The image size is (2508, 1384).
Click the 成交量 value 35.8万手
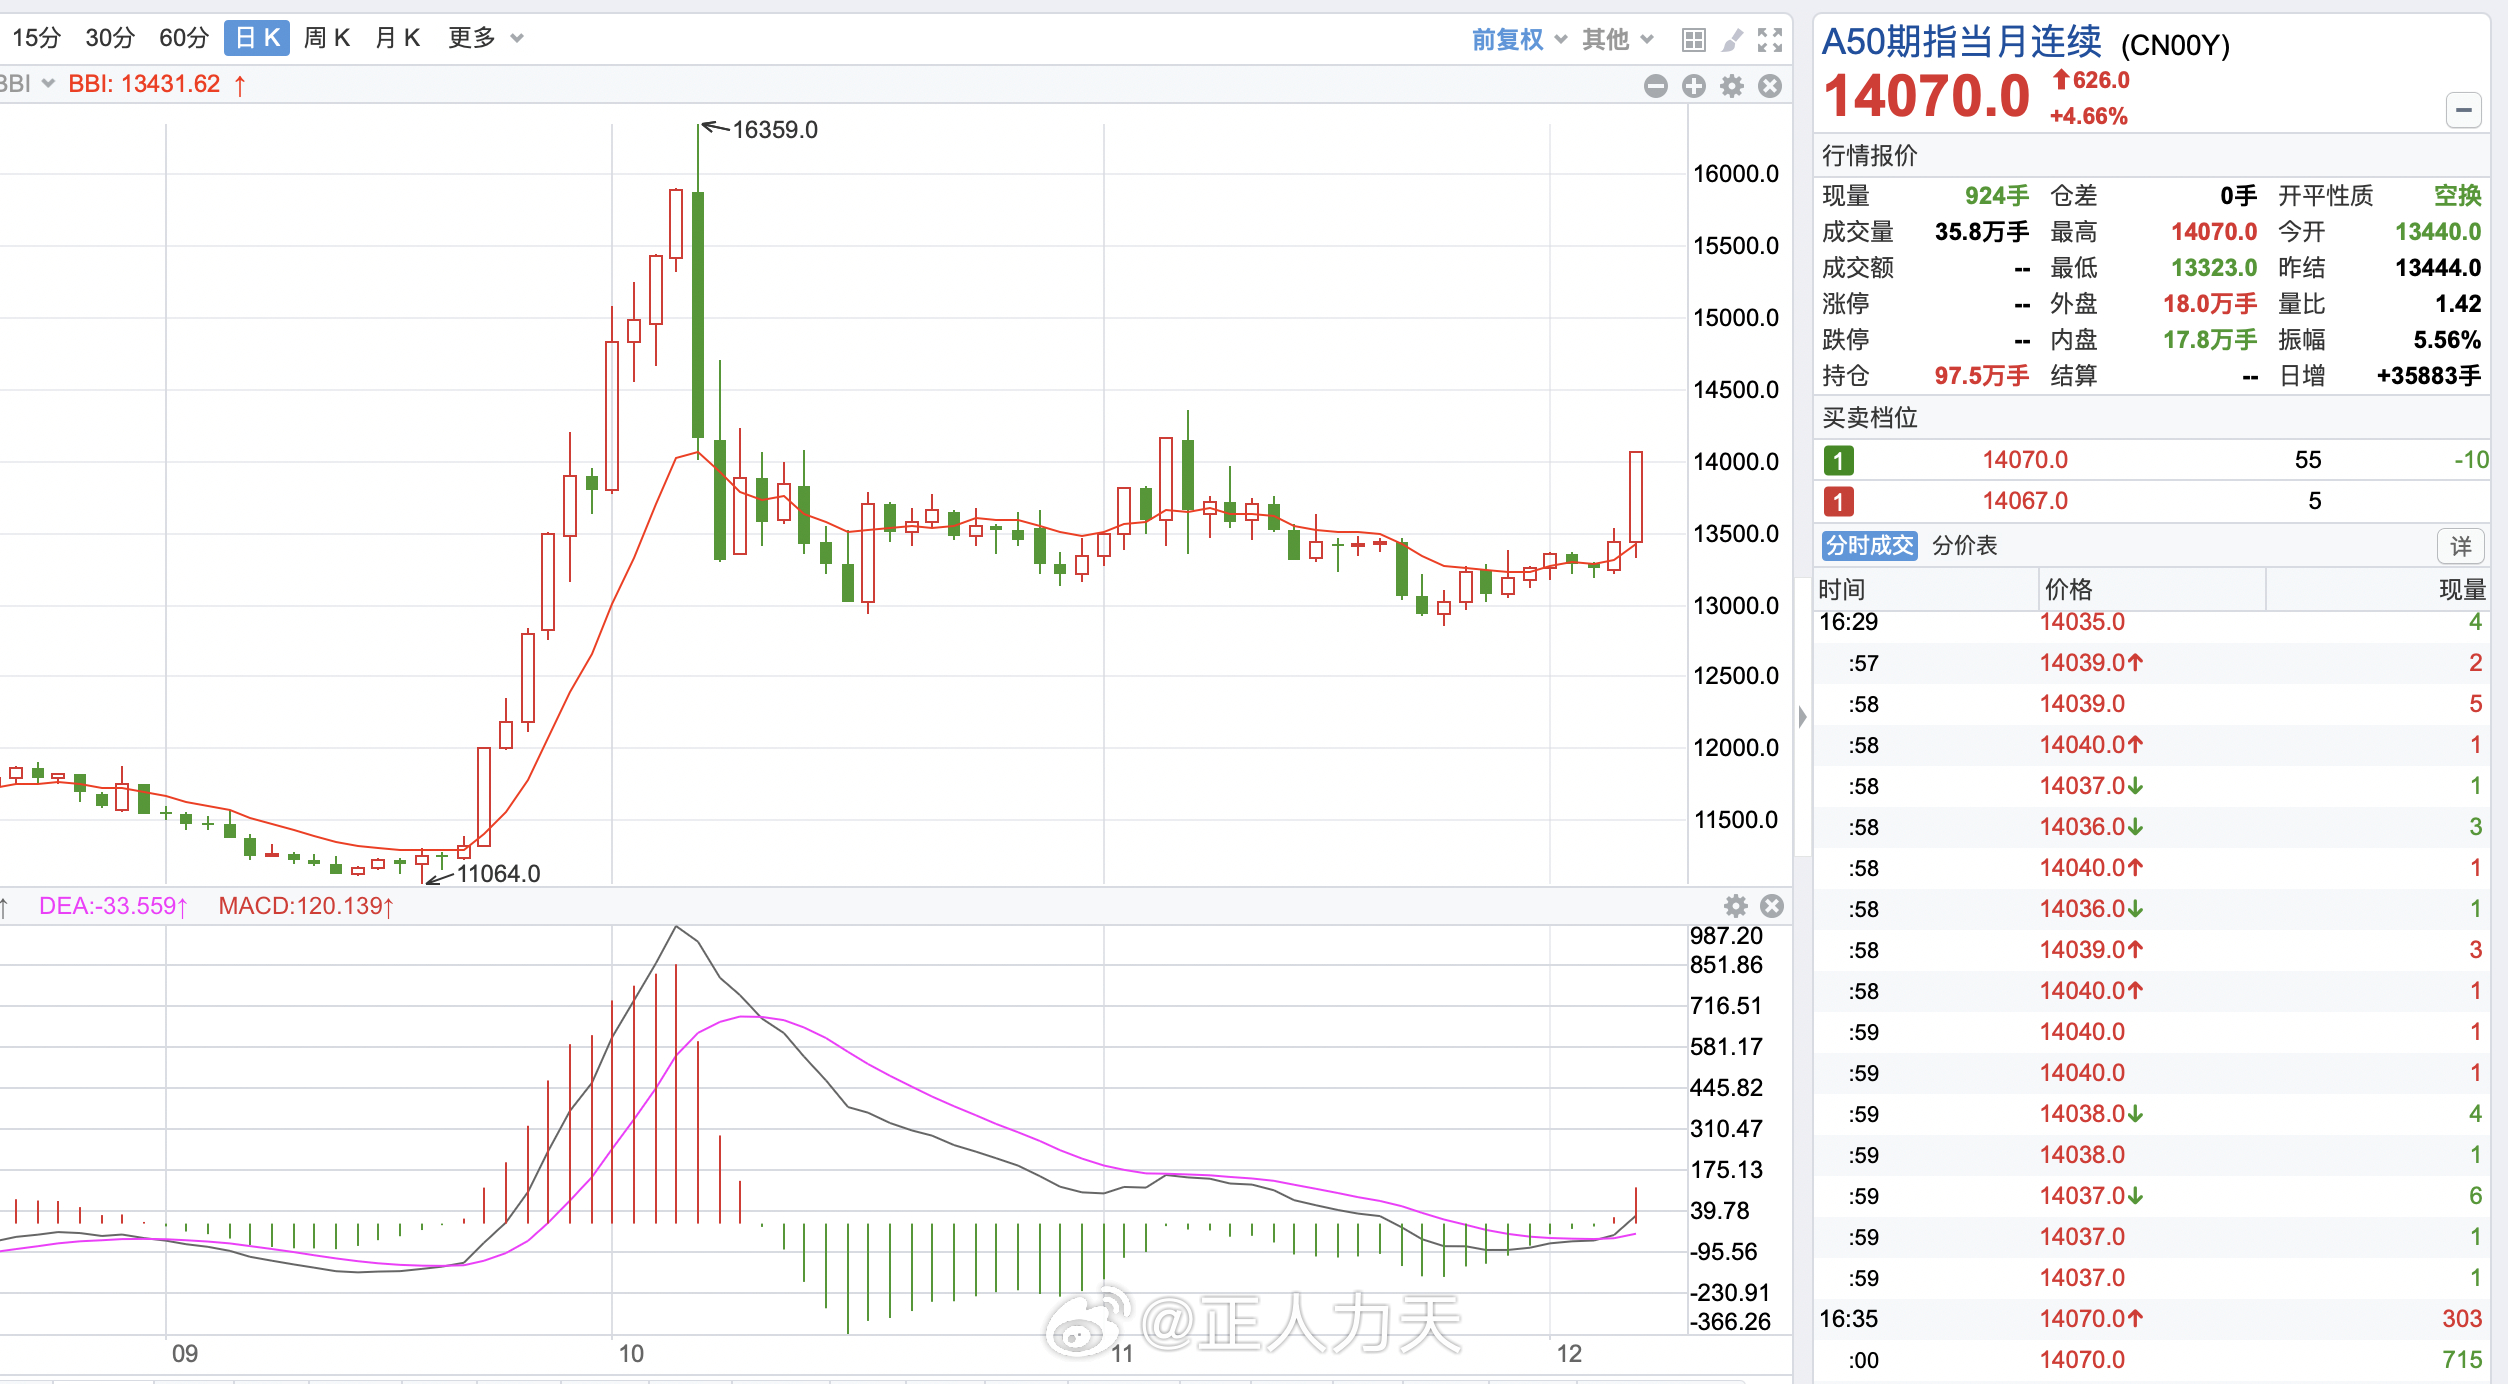click(1982, 232)
